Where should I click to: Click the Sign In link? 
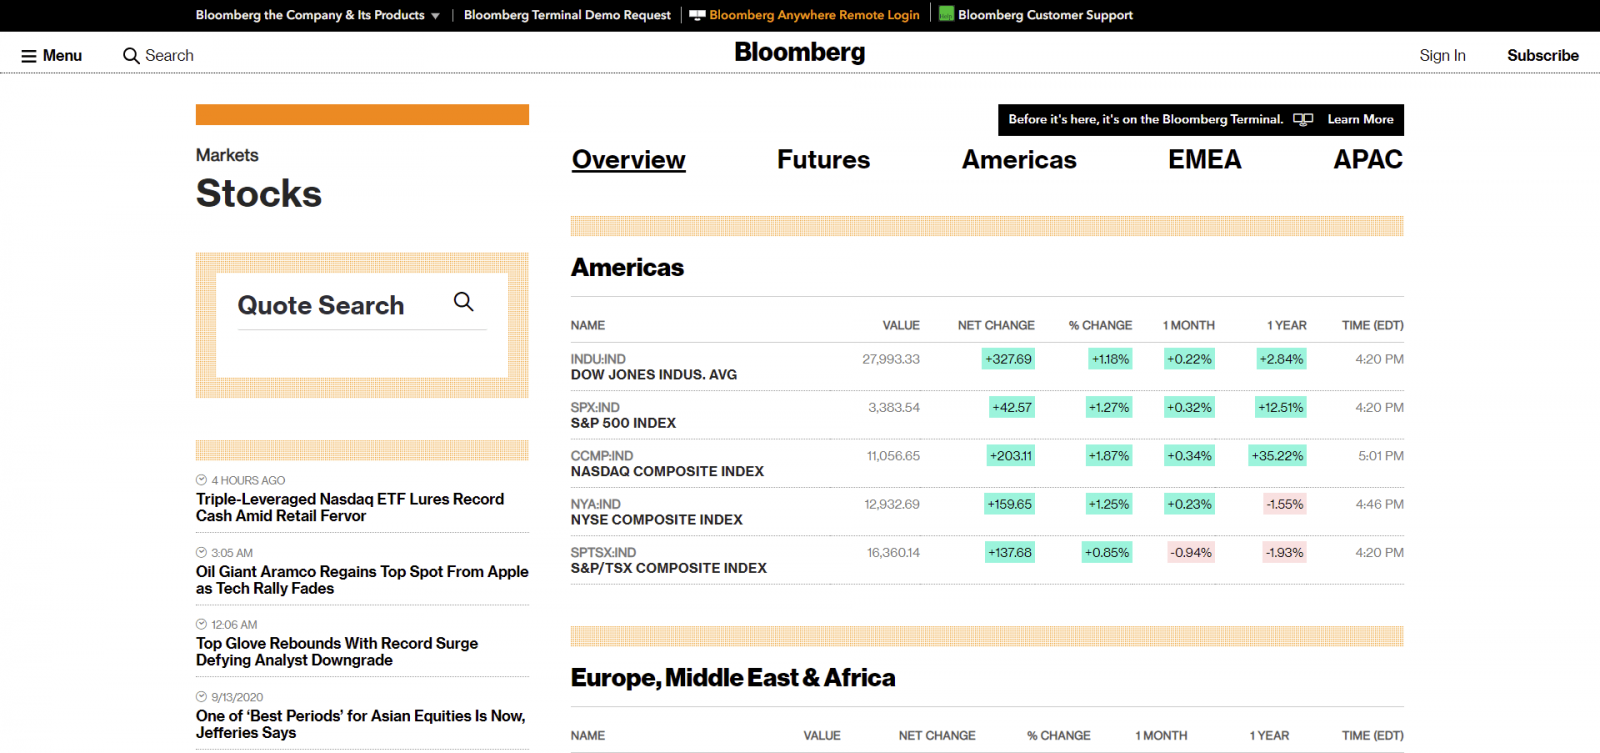(x=1441, y=56)
